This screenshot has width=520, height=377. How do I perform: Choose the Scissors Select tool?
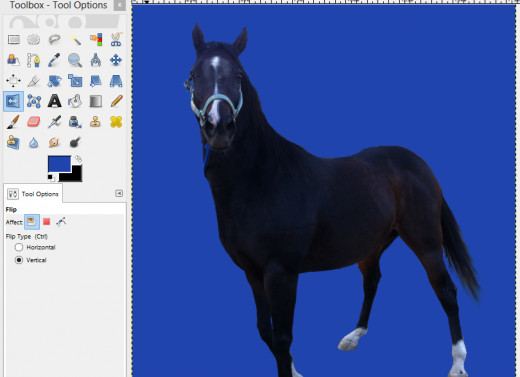(116, 40)
